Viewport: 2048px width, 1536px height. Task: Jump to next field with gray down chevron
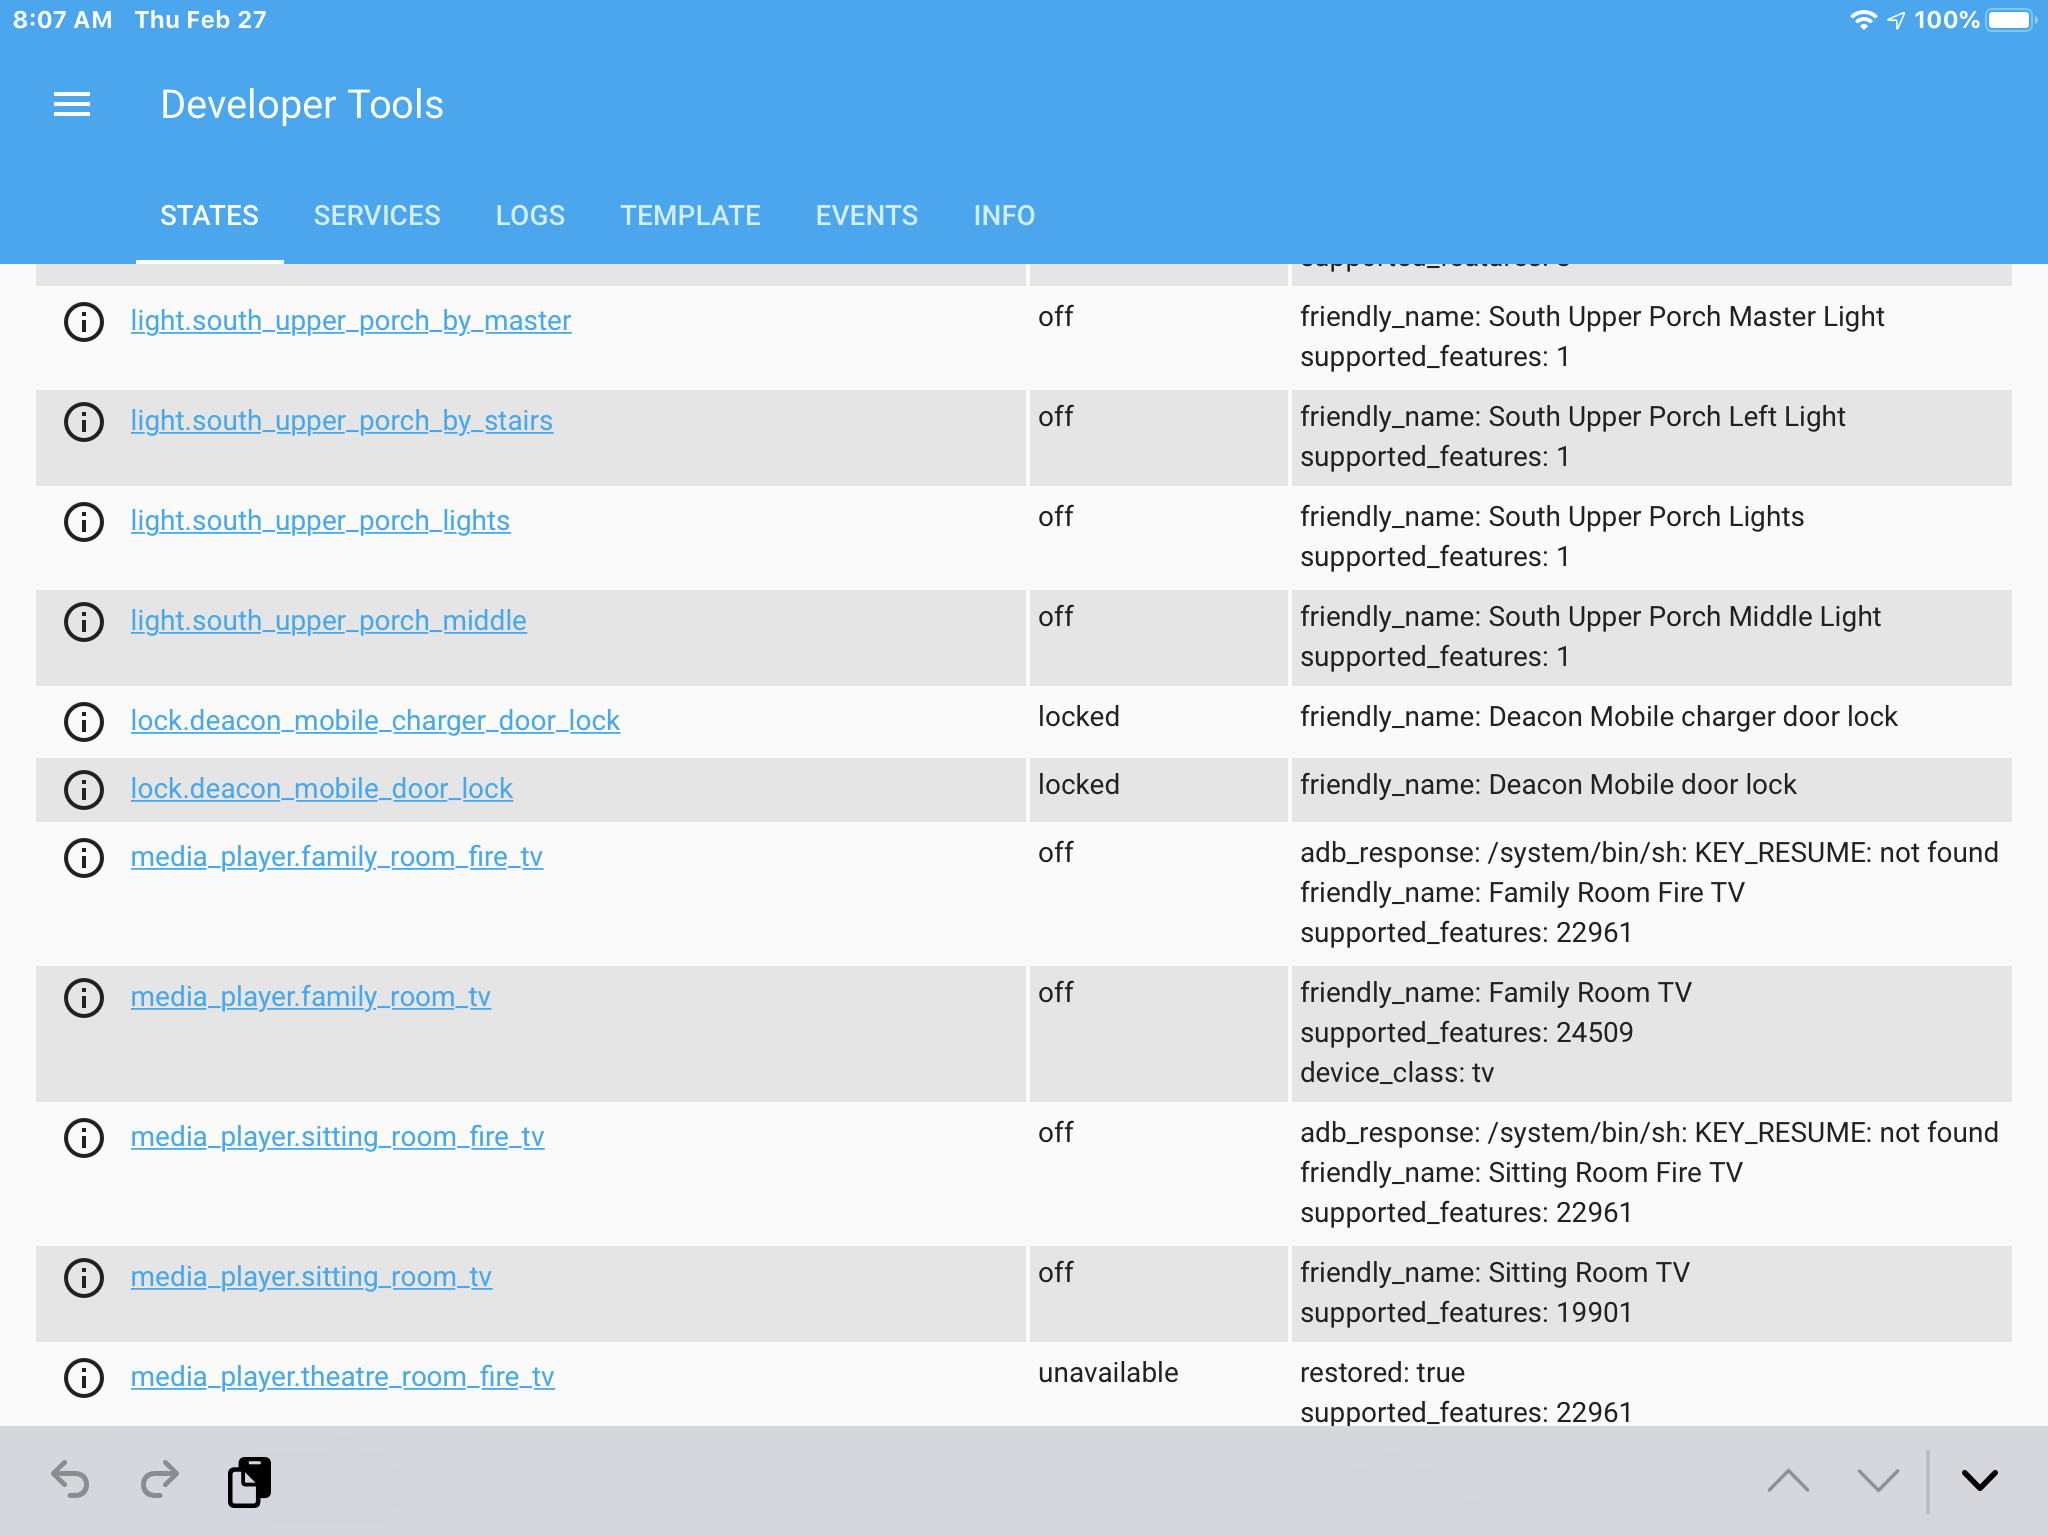point(1877,1480)
